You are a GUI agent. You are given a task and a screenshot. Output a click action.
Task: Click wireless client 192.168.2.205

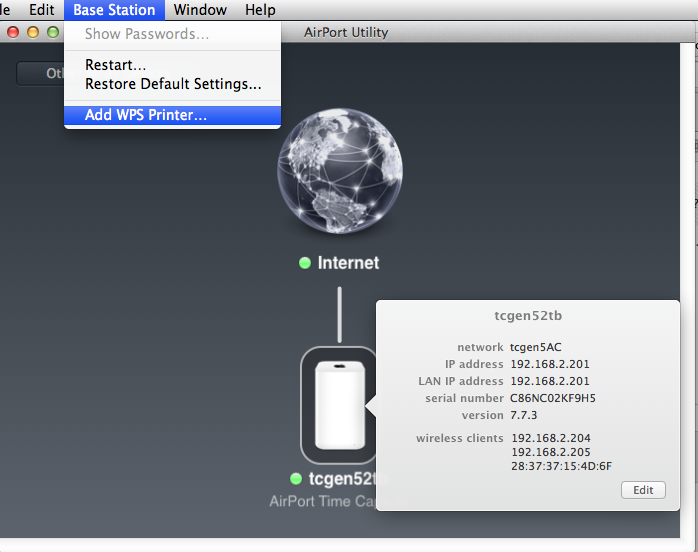click(x=551, y=452)
